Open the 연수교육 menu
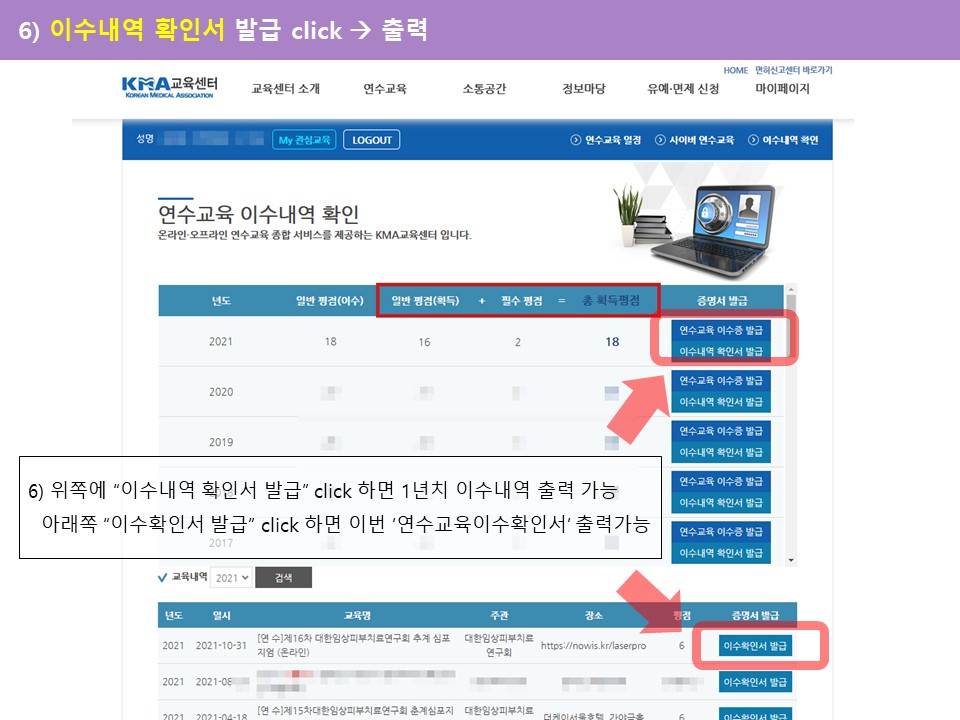This screenshot has height=720, width=960. click(385, 89)
